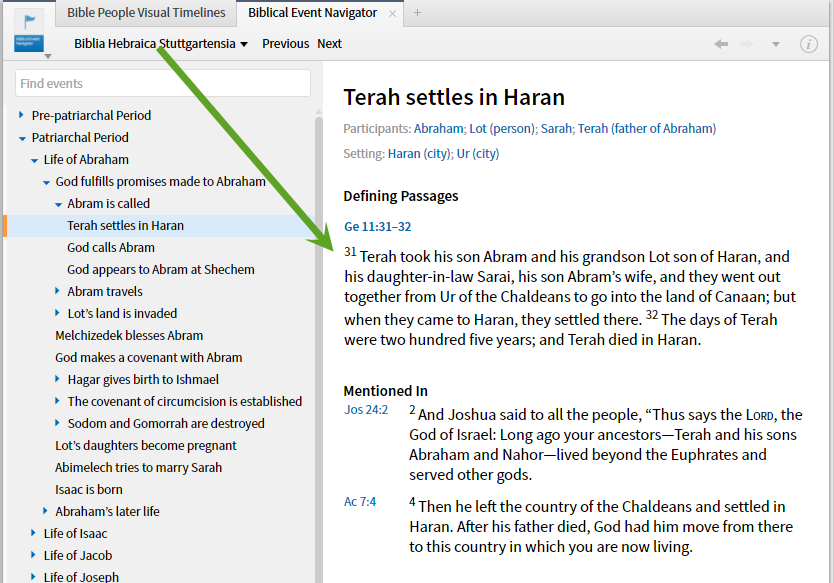Click the Previous button
The image size is (834, 583).
tap(285, 44)
